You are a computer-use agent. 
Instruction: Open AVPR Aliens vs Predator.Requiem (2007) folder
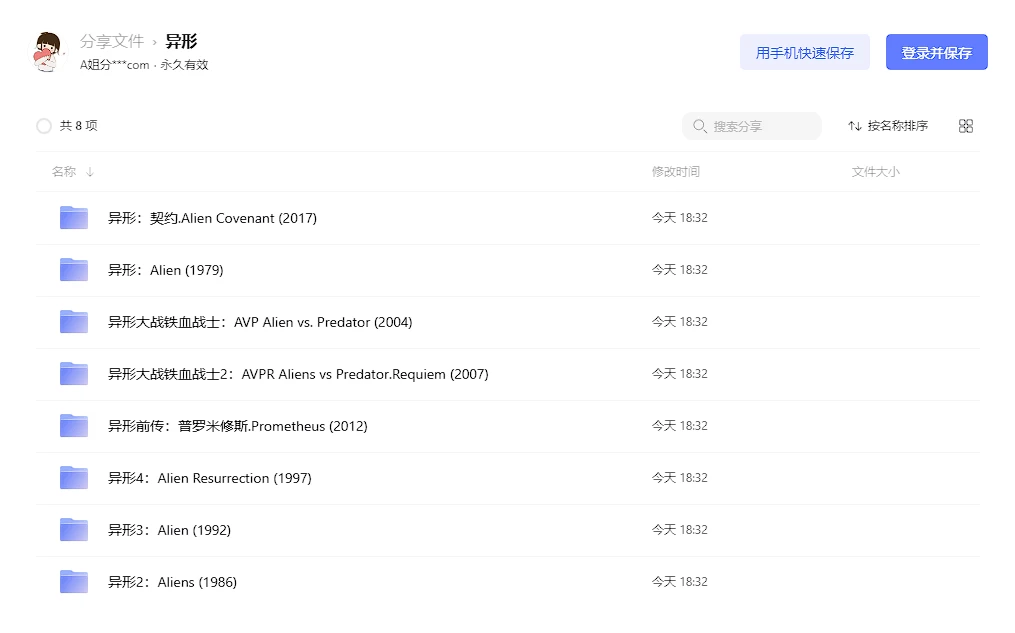[x=298, y=374]
